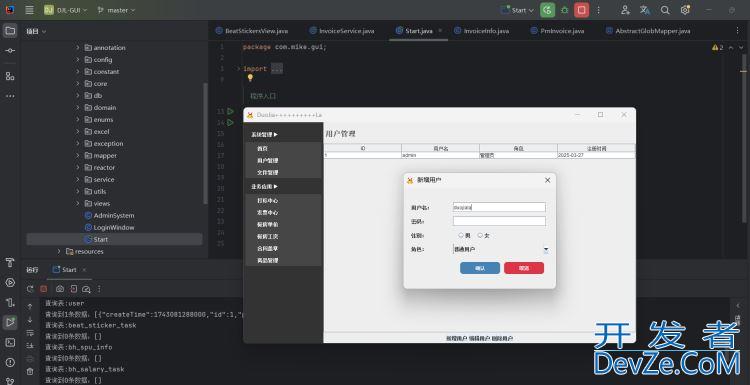This screenshot has height=385, width=750.
Task: Stop the process in Run panel toolbar
Action: click(x=44, y=289)
